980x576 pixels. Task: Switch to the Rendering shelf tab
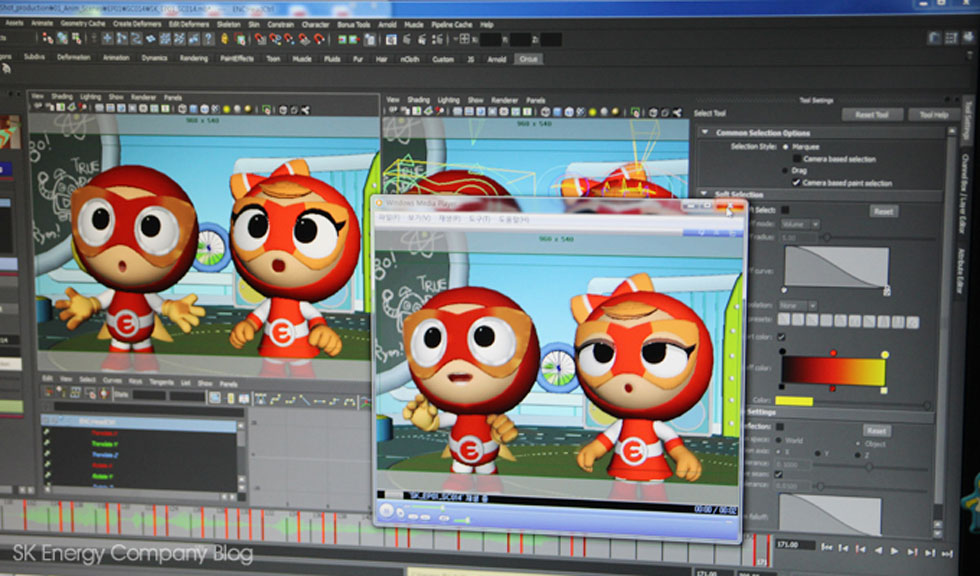[x=193, y=58]
